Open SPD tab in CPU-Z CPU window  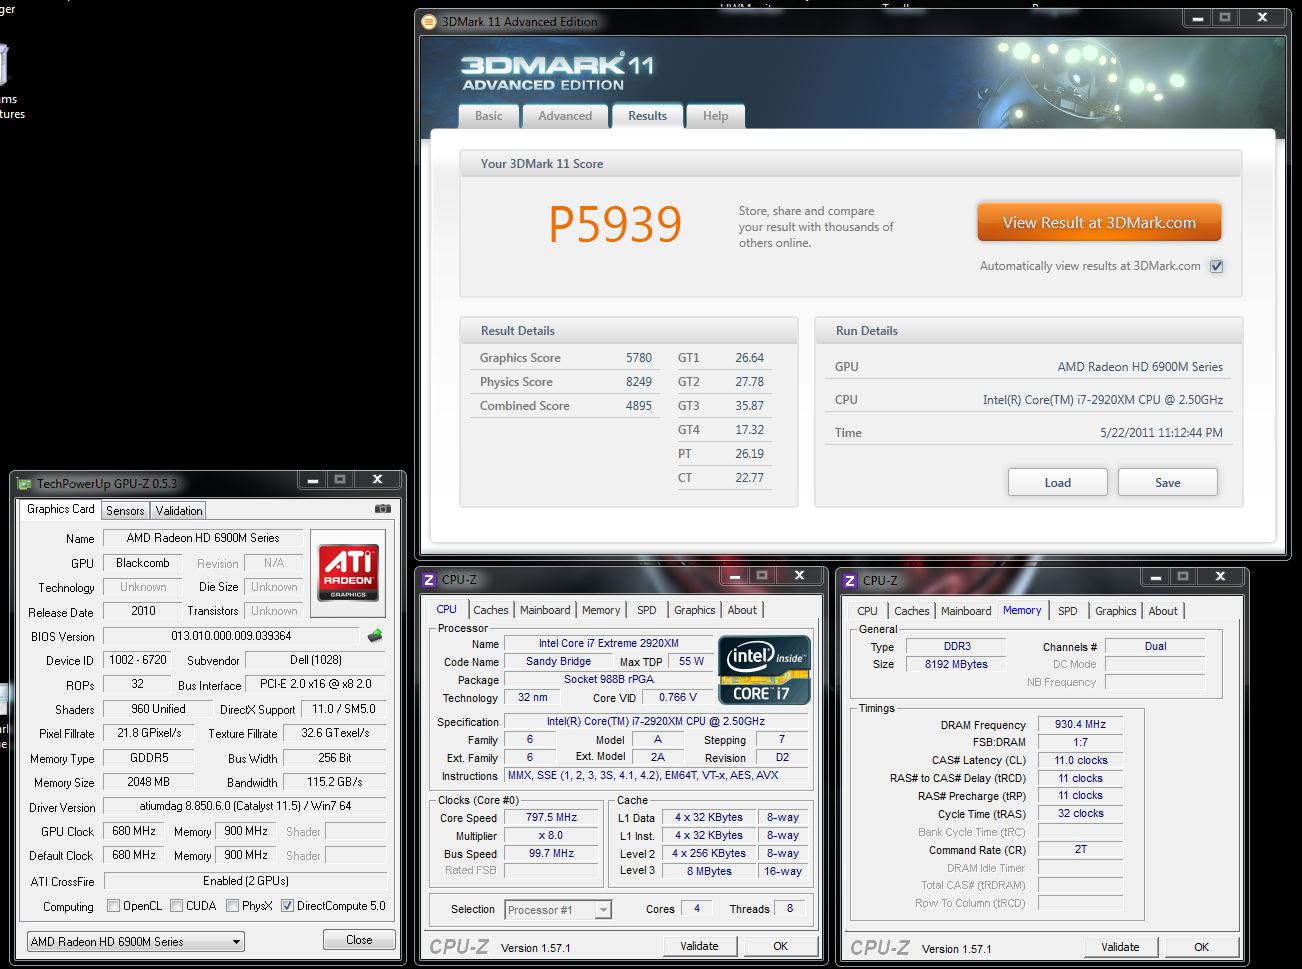[x=647, y=610]
